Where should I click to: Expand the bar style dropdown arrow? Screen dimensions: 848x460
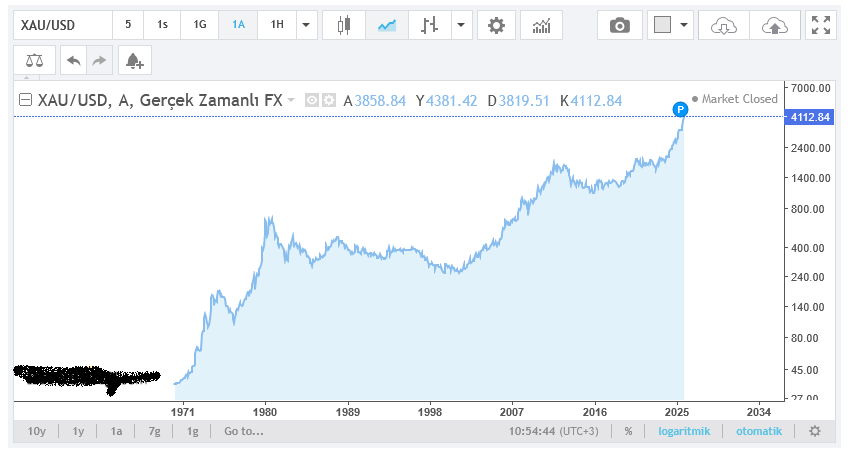[x=460, y=26]
